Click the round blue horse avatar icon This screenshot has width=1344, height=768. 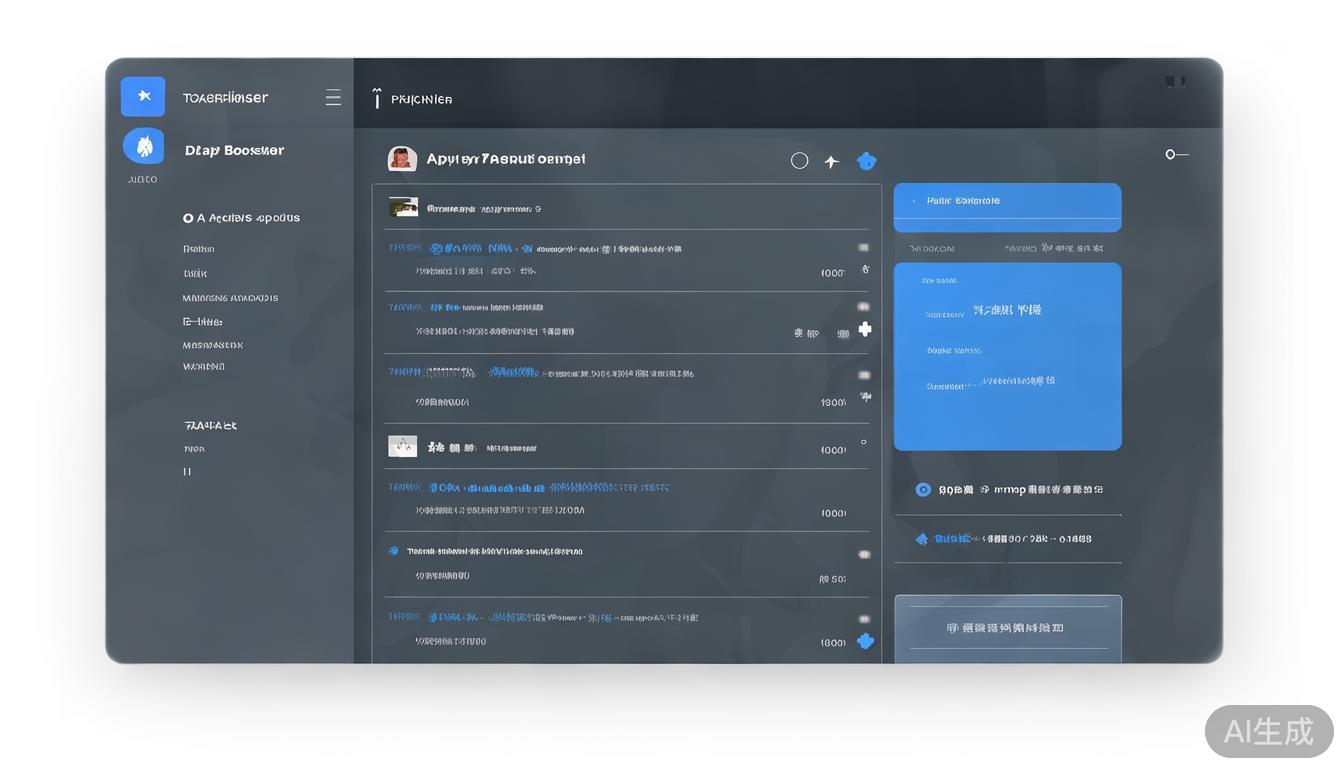(x=143, y=146)
